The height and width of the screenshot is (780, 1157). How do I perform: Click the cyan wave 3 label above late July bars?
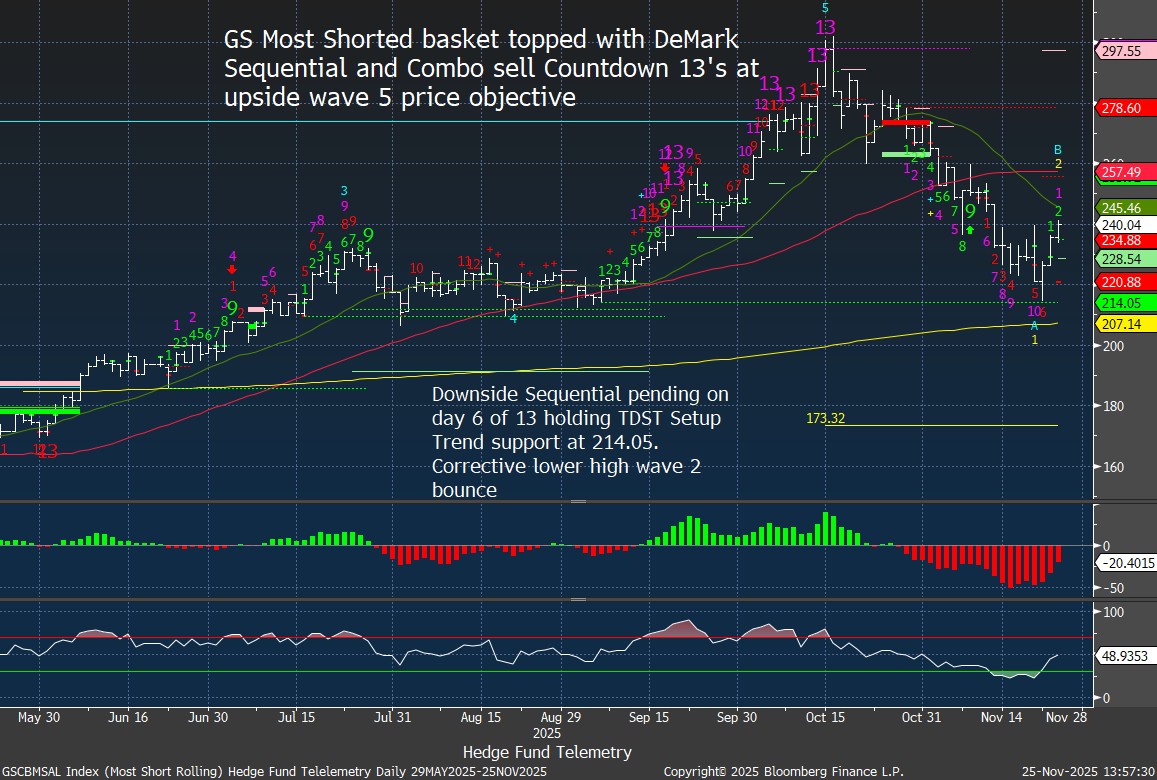[343, 190]
